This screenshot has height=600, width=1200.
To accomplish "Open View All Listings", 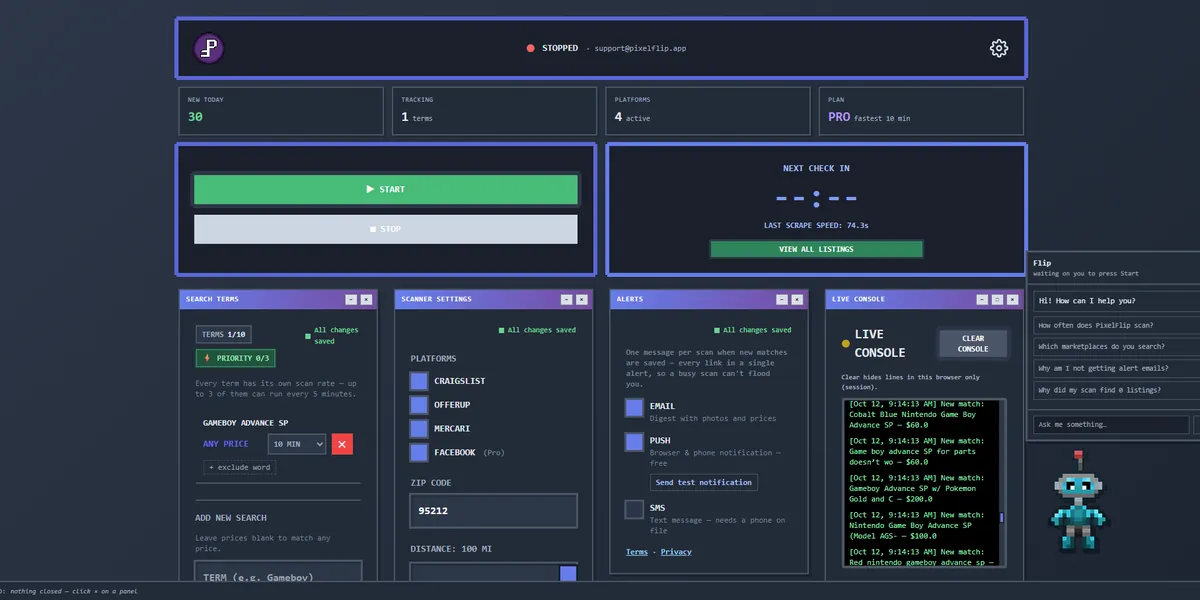I will [x=816, y=249].
